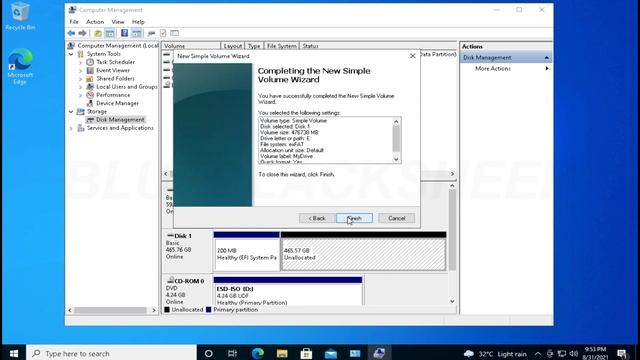640x360 pixels.
Task: Sort by the Volume column header
Action: coord(191,46)
